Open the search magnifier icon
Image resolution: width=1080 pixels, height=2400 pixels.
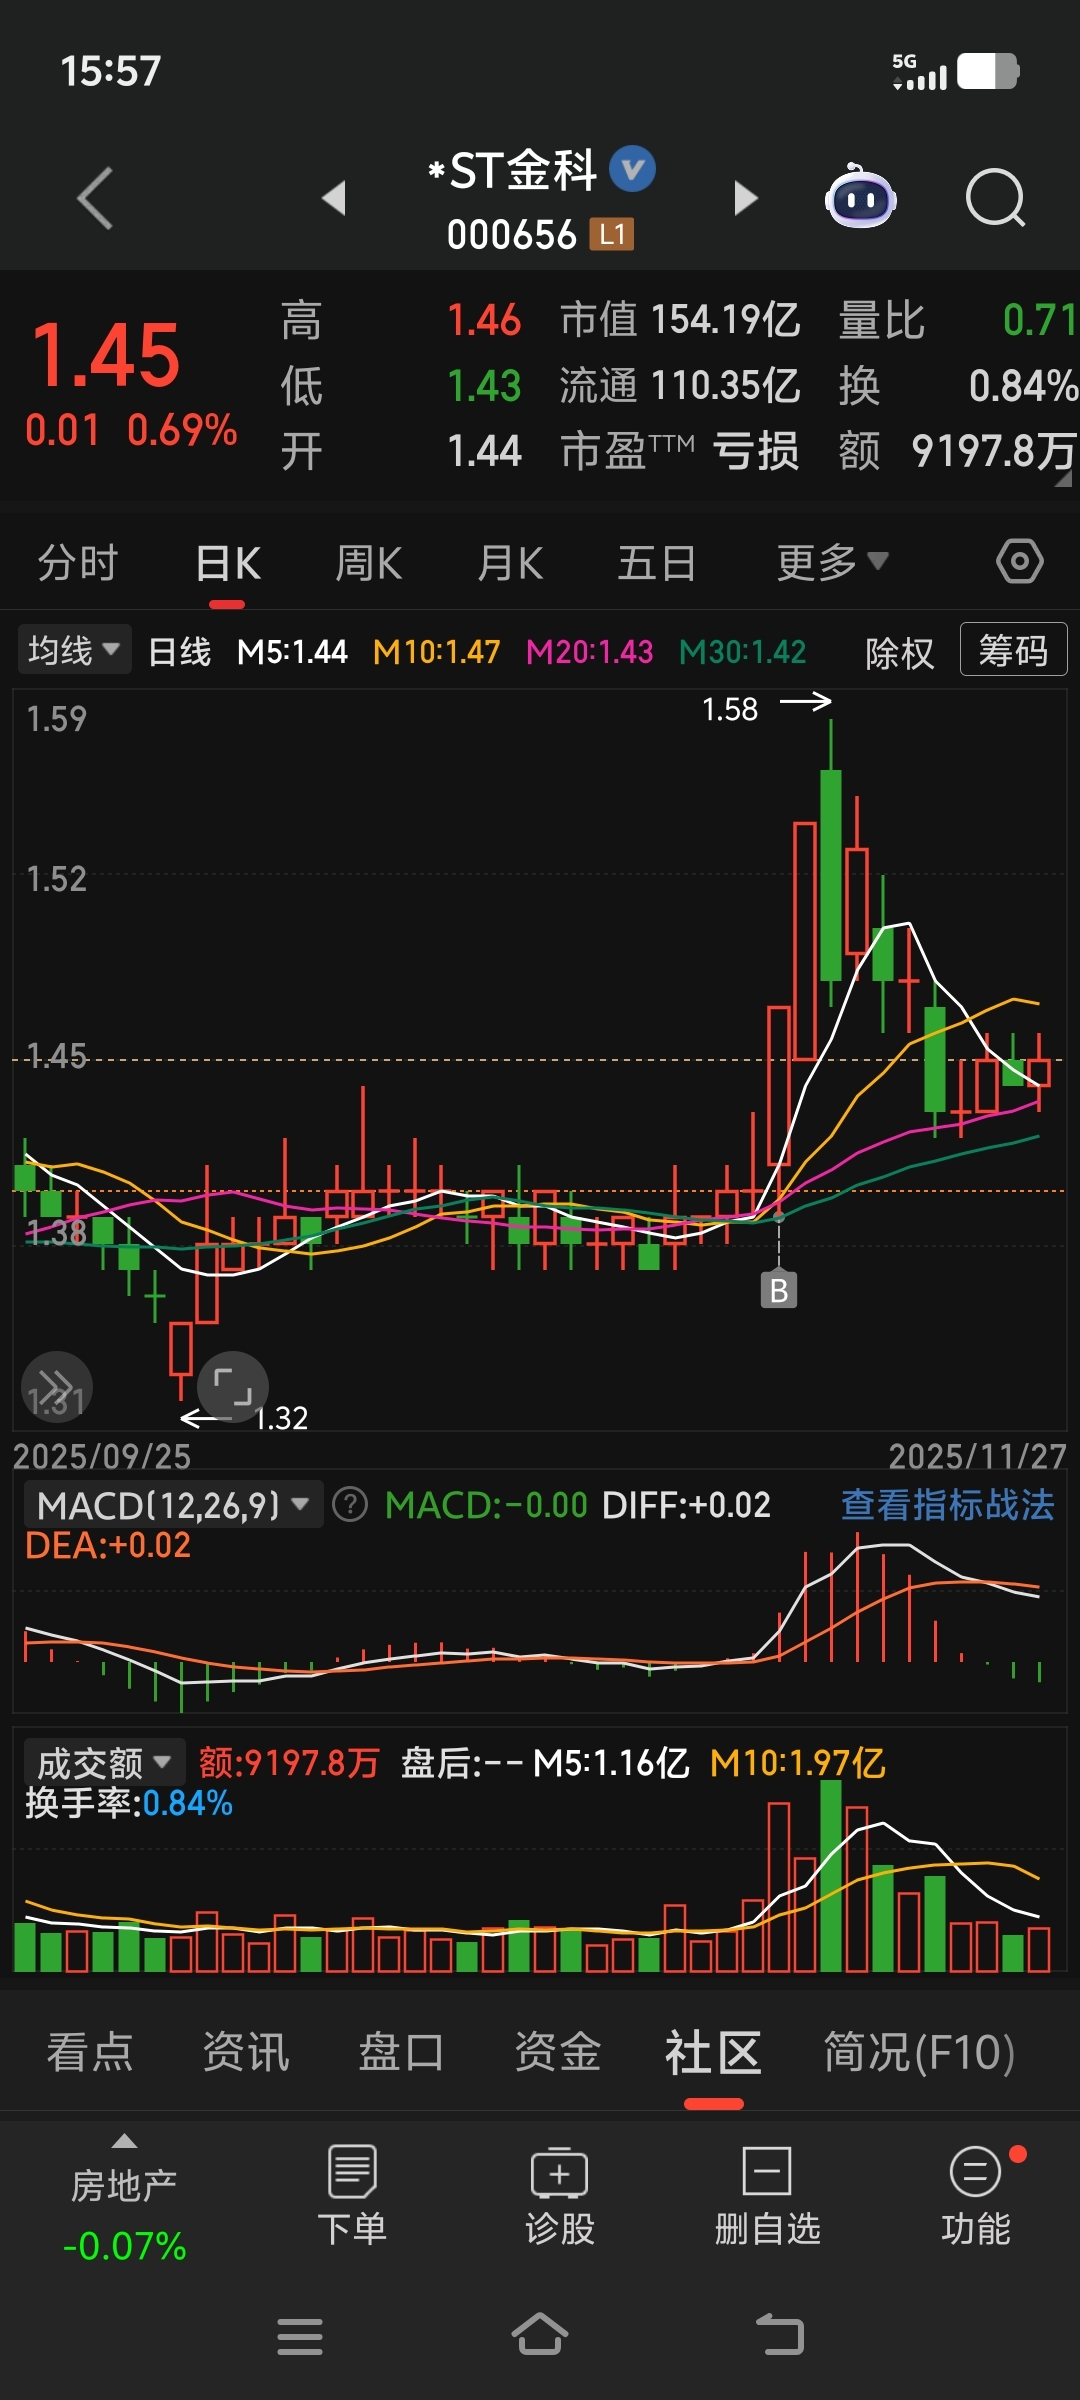point(995,198)
